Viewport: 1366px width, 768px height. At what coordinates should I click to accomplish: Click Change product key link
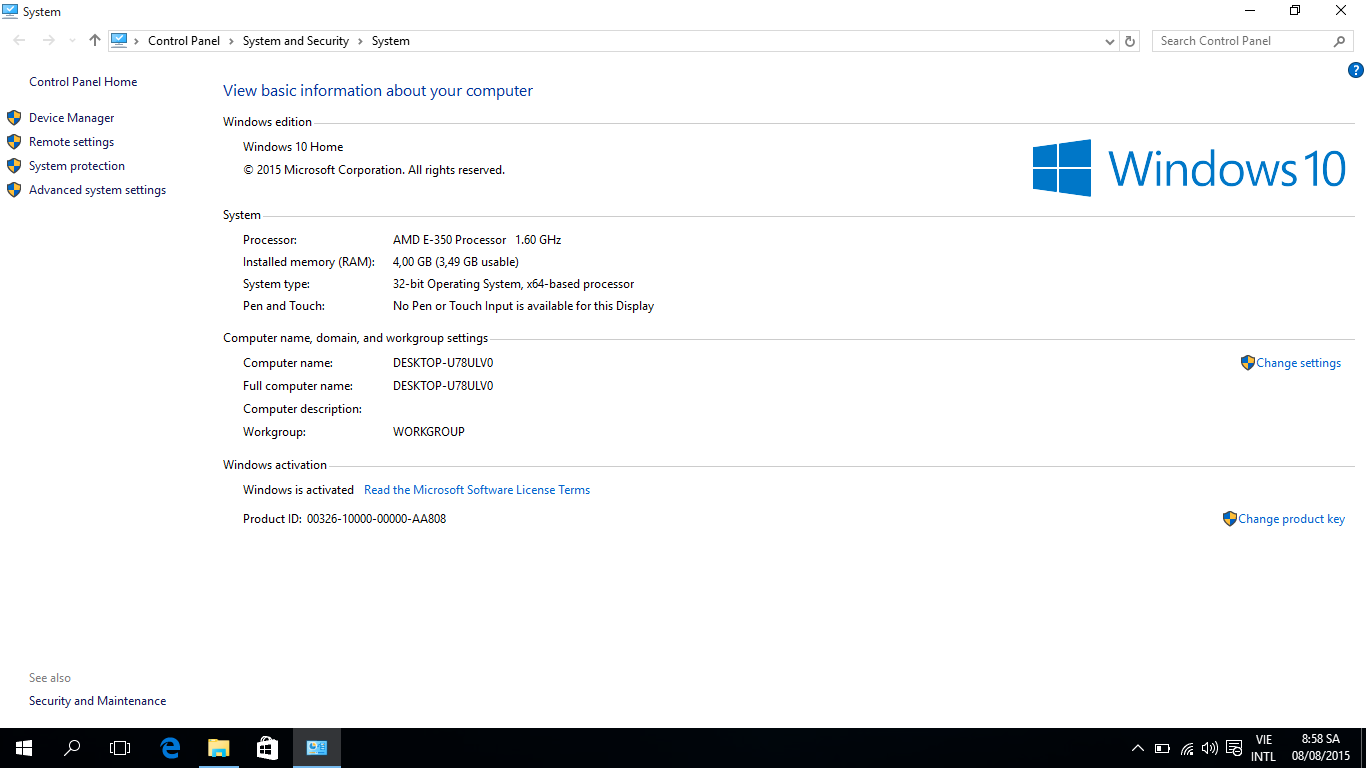[x=1291, y=519]
